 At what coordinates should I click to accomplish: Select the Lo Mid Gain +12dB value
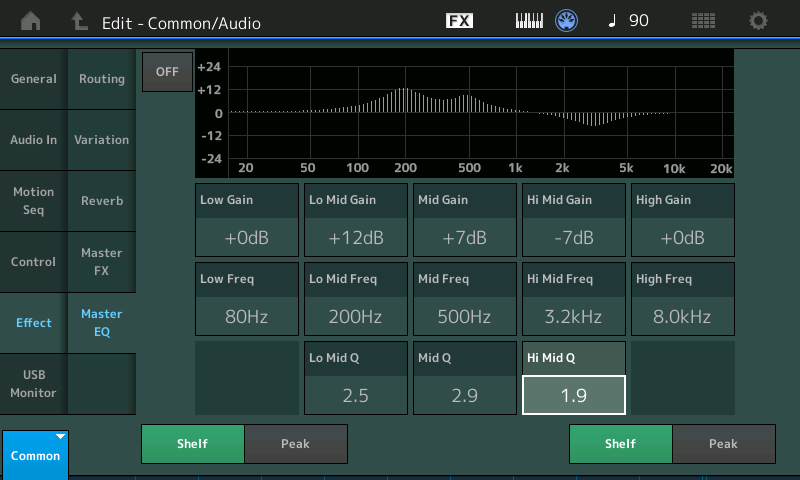pos(356,238)
